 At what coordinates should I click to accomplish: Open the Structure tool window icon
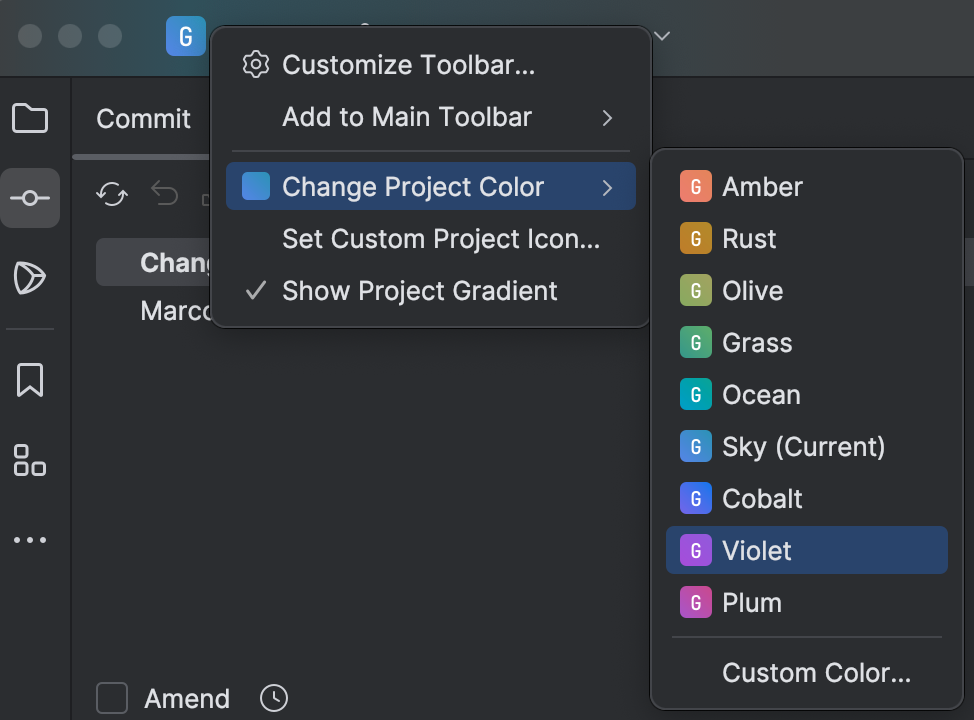(30, 460)
